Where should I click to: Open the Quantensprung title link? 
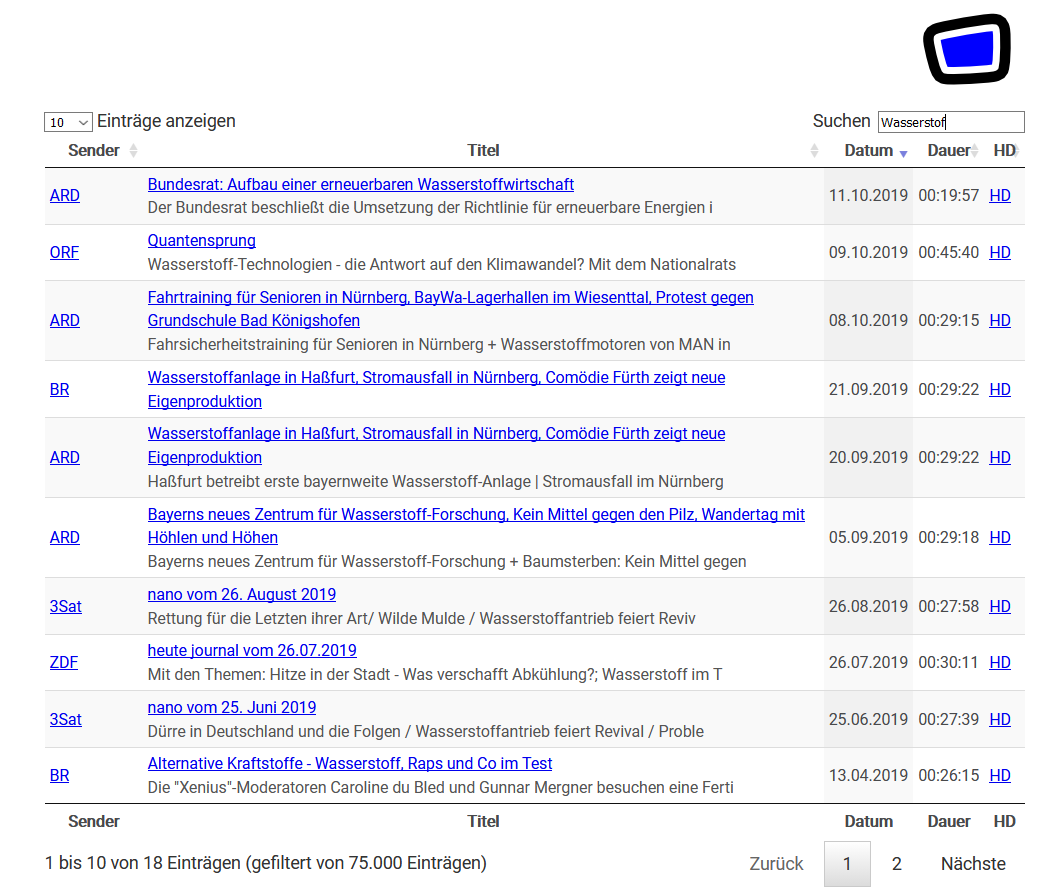point(201,241)
